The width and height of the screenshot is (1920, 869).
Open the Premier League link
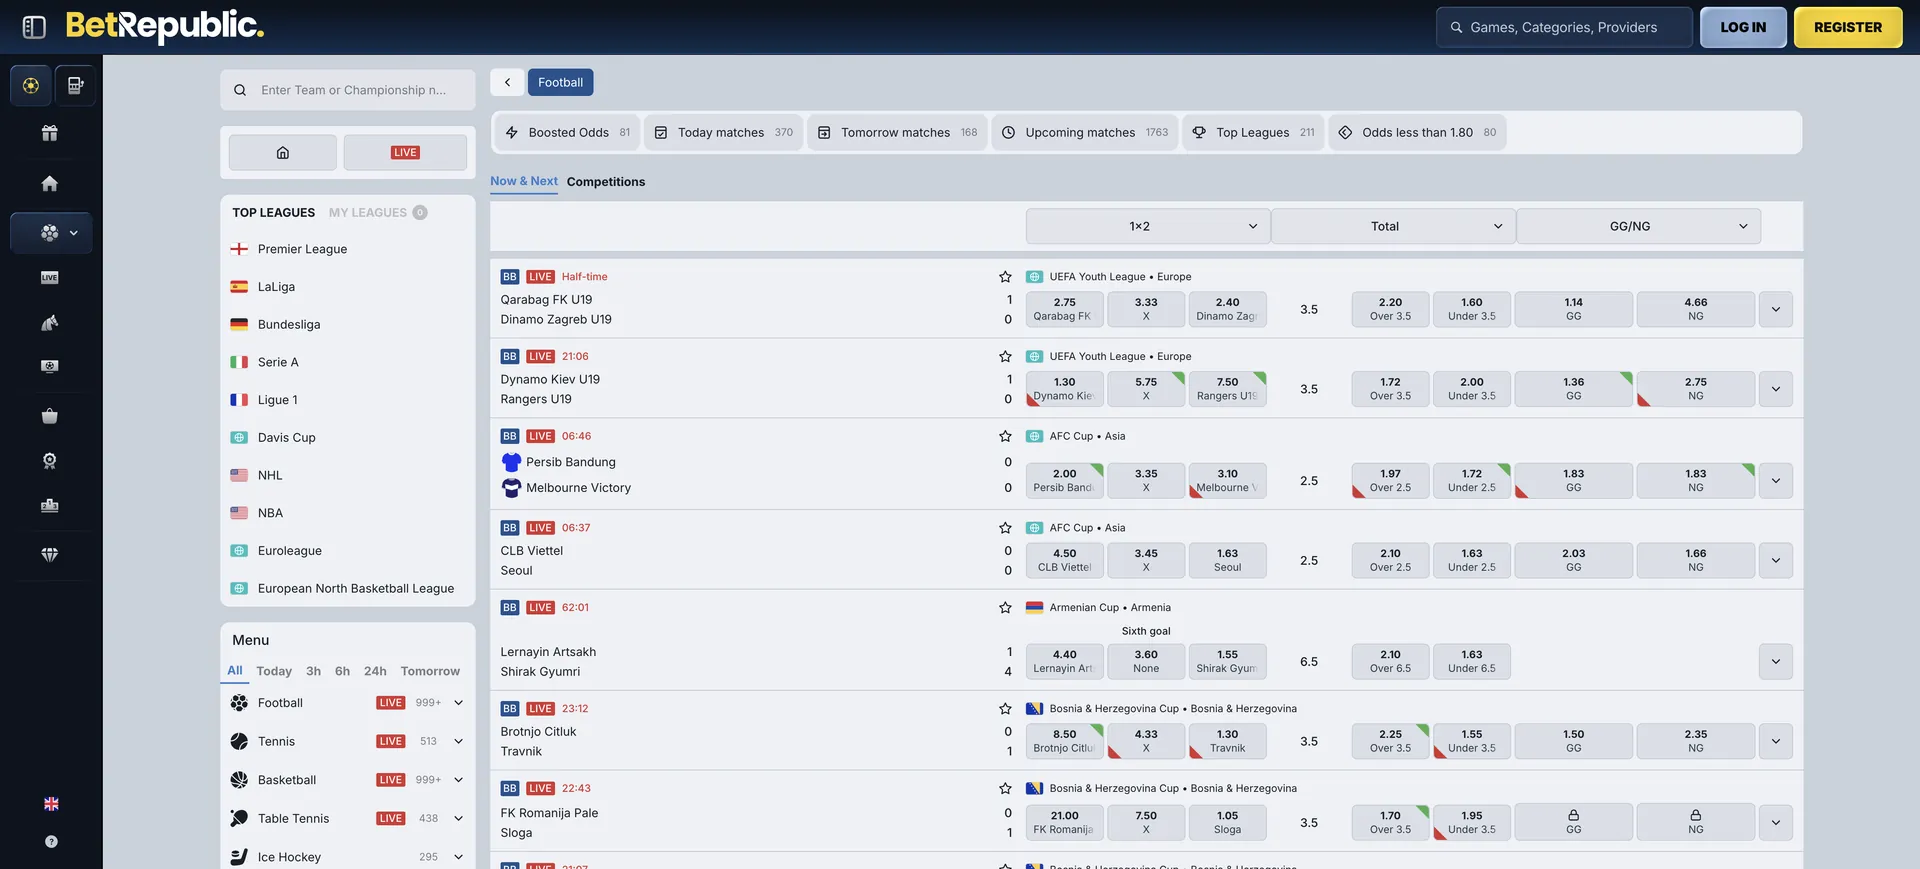pyautogui.click(x=302, y=249)
